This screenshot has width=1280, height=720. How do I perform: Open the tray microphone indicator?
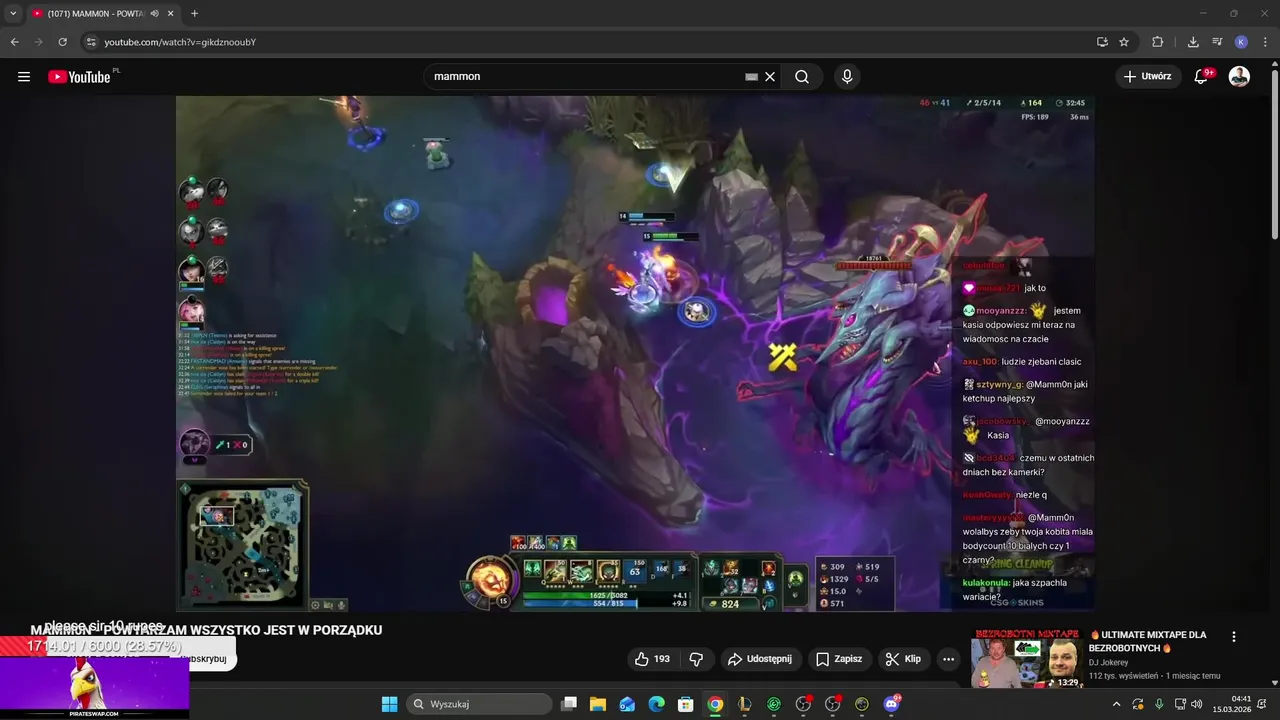click(x=1158, y=704)
